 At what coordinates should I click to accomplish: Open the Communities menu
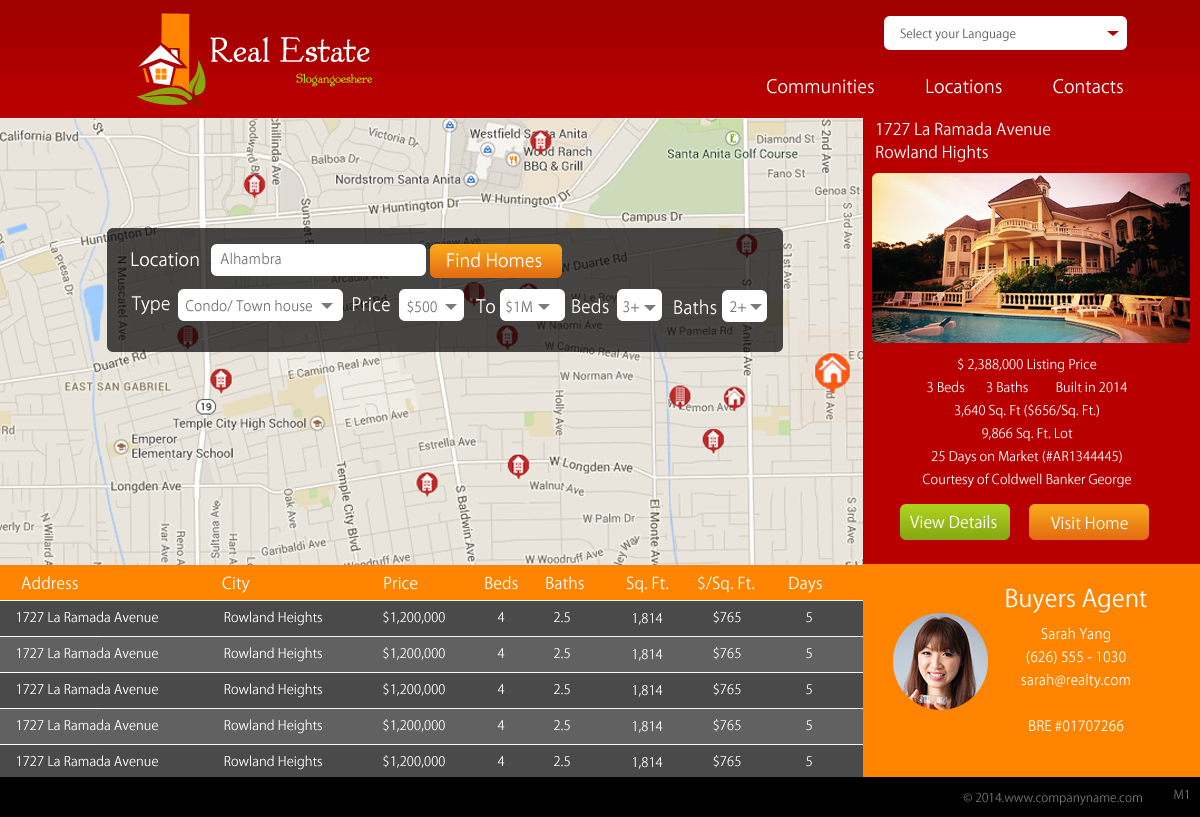(820, 87)
